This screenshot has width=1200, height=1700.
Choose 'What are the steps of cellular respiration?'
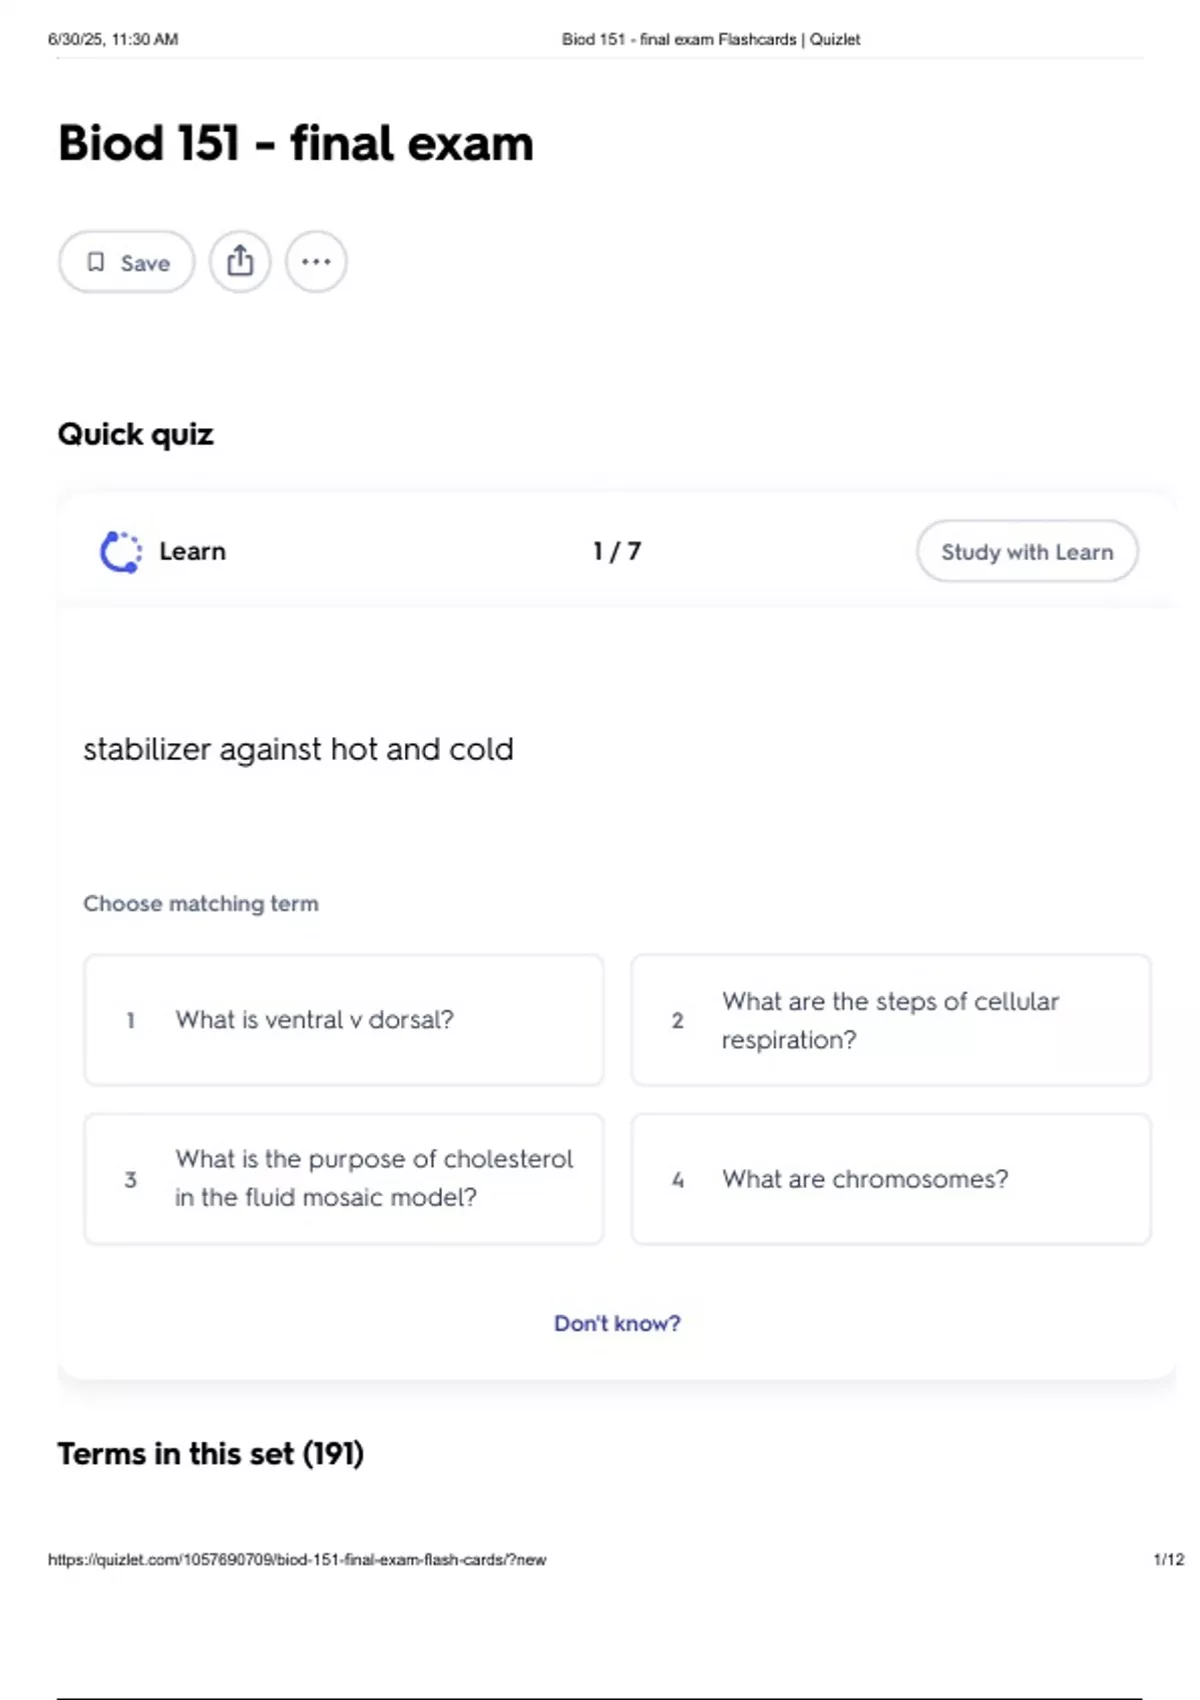coord(890,1020)
